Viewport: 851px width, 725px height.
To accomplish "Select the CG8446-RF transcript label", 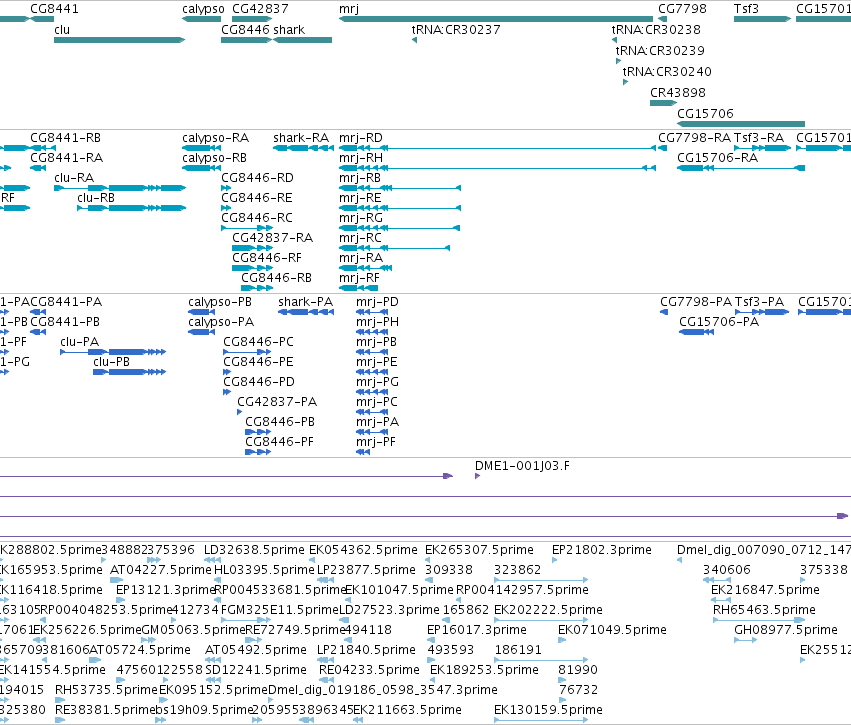I will click(267, 258).
